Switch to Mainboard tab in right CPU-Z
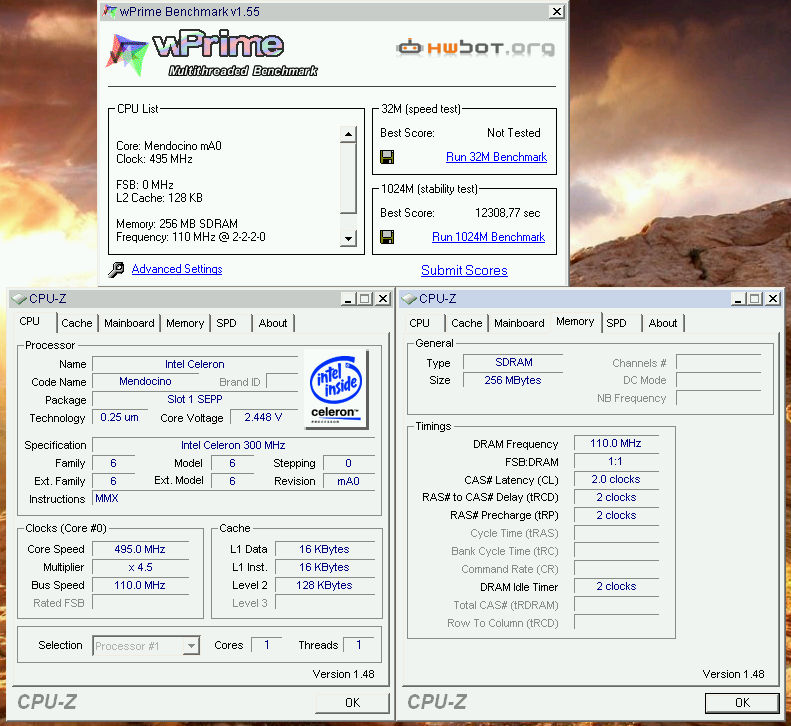This screenshot has height=726, width=791. tap(519, 323)
